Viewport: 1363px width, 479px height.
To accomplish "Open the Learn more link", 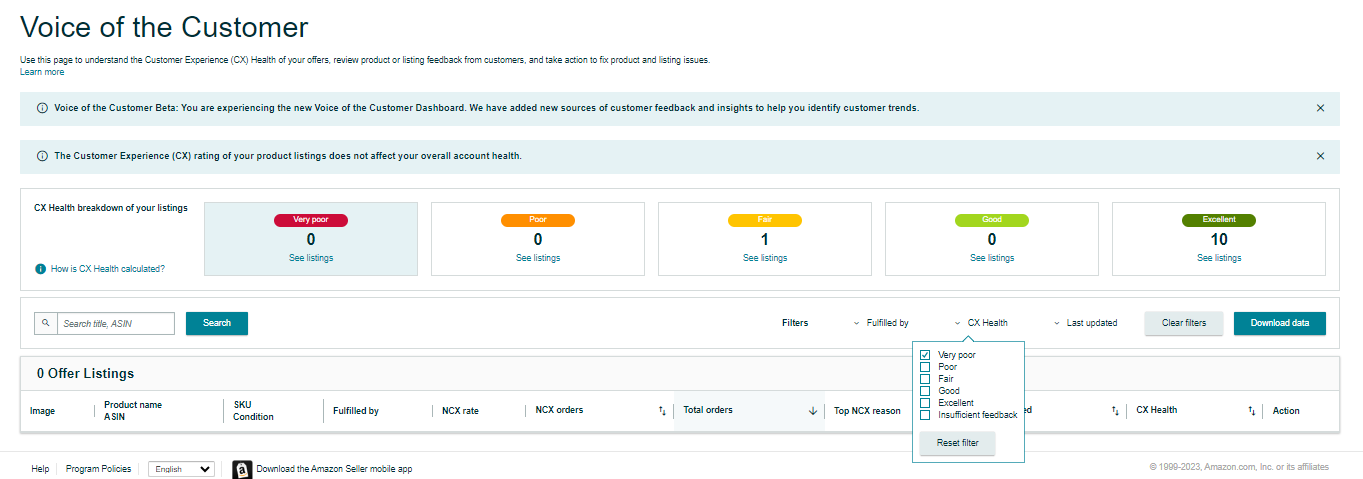I will [42, 72].
